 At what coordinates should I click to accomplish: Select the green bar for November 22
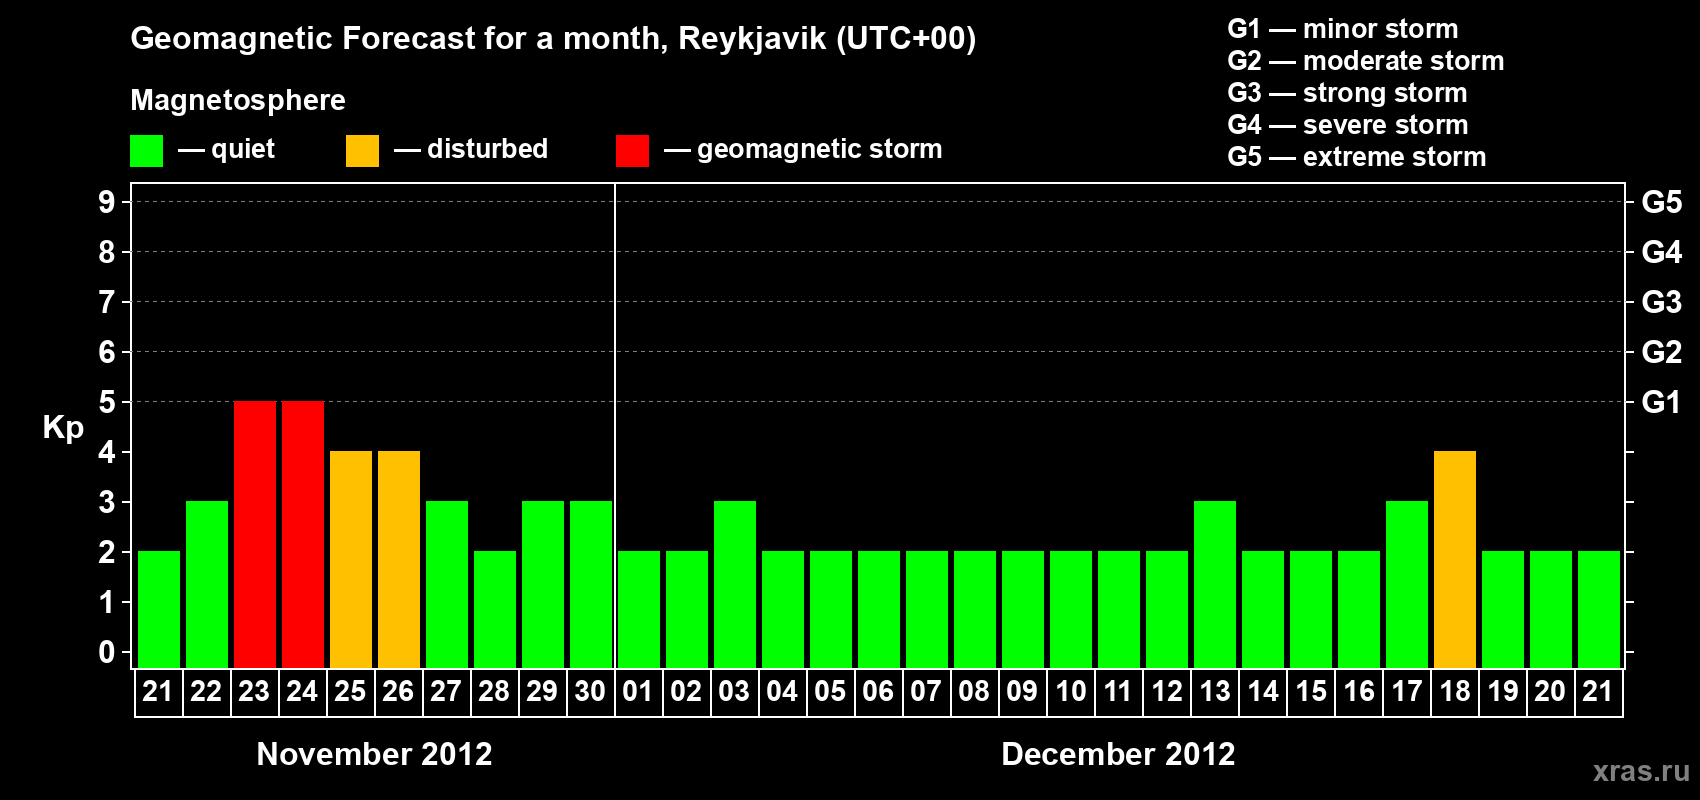(207, 585)
